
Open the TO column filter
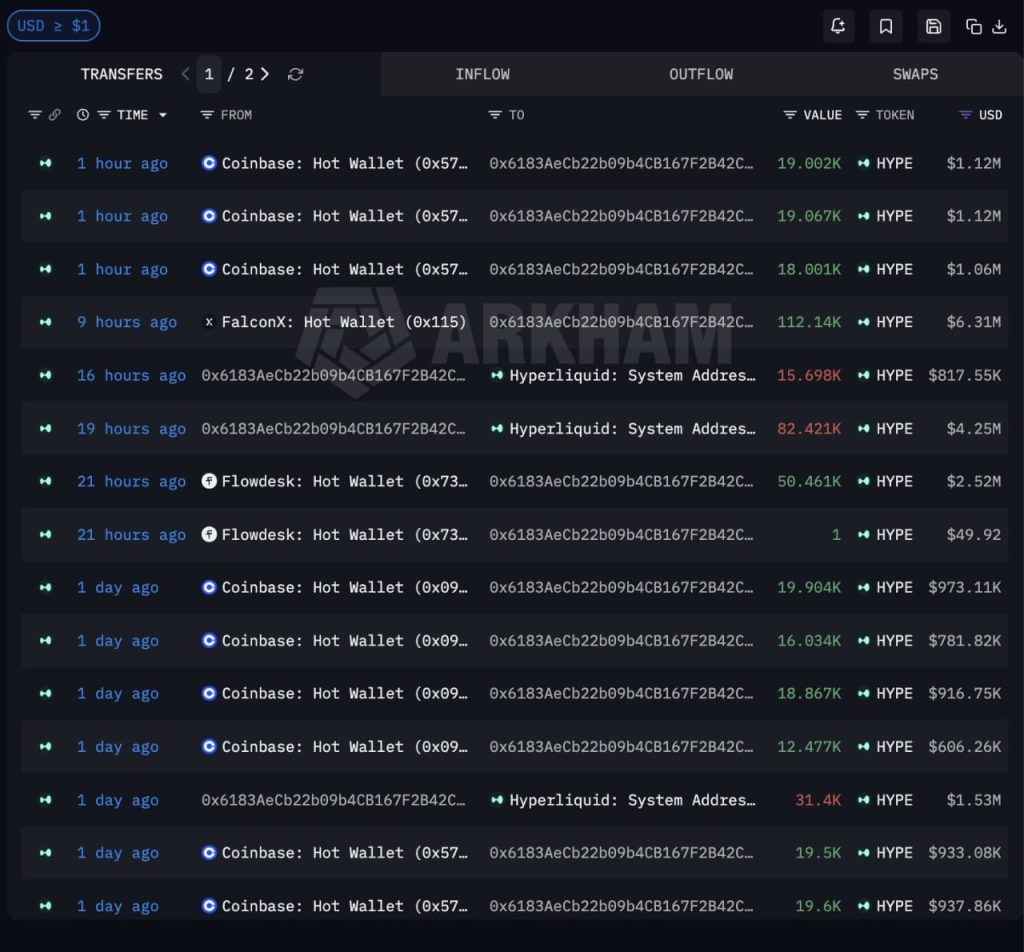point(495,115)
